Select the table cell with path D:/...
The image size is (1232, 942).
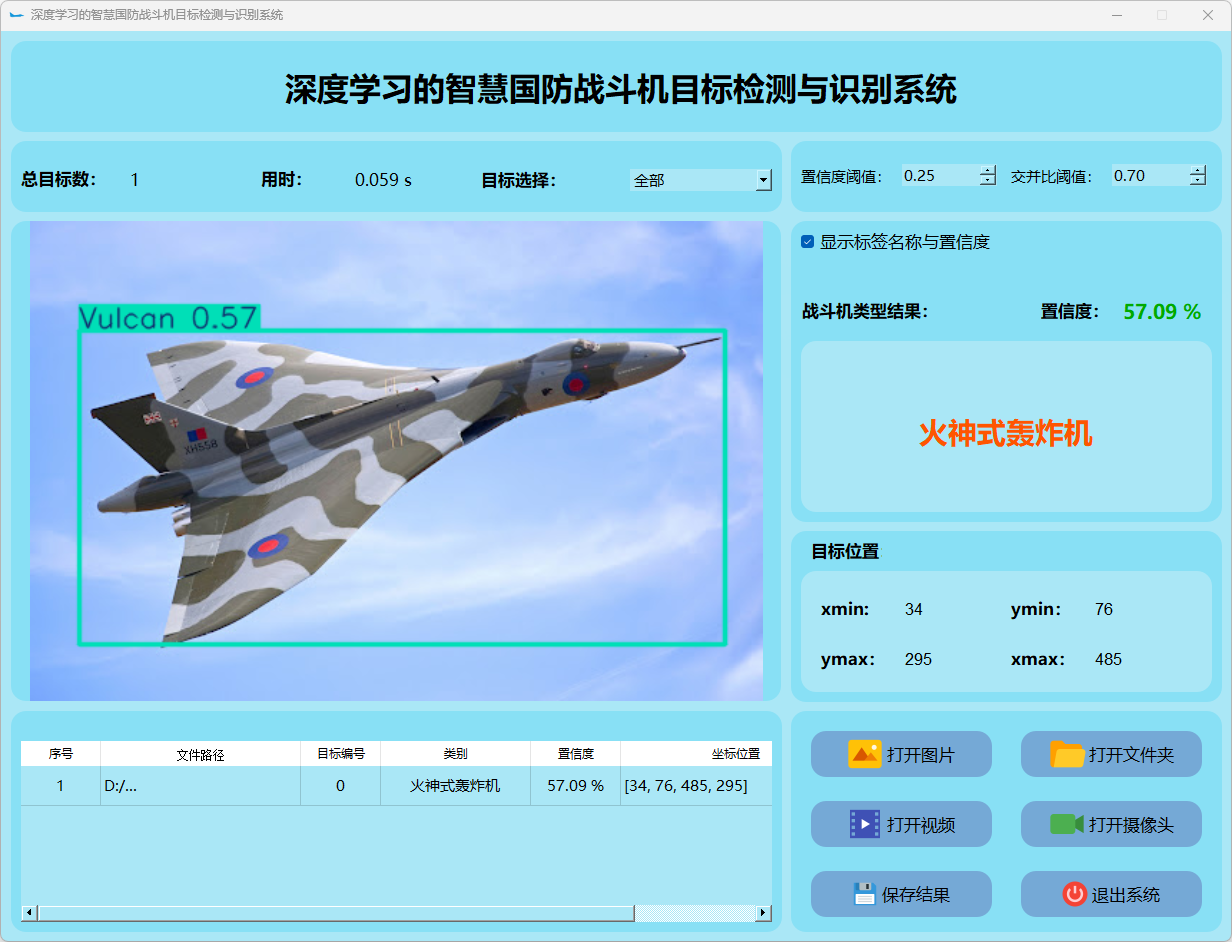(201, 786)
